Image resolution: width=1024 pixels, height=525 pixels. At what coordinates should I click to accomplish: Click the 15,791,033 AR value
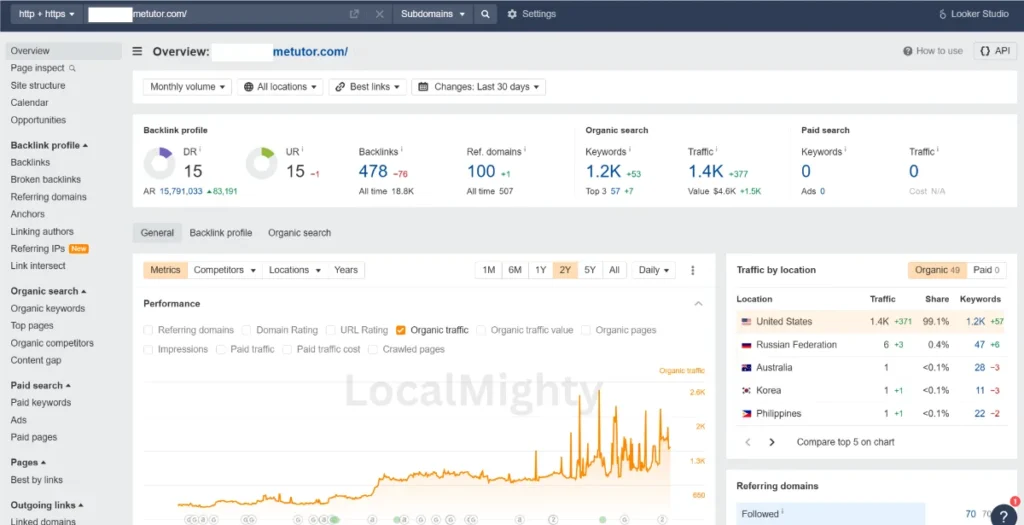coord(181,192)
